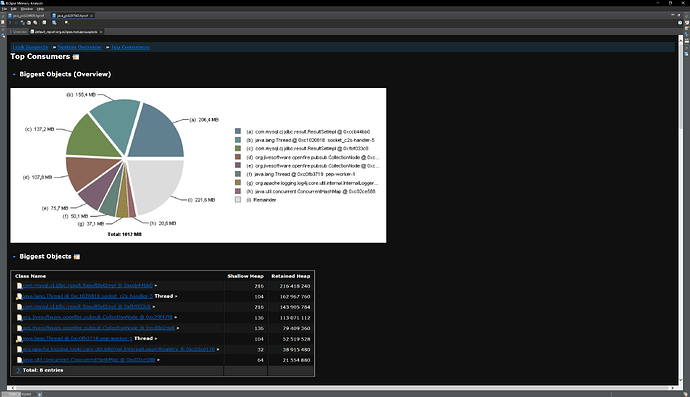Screen dimensions: 690x397
Task: Follow the Leak Suspects breadcrumb link
Action: pyautogui.click(x=30, y=47)
